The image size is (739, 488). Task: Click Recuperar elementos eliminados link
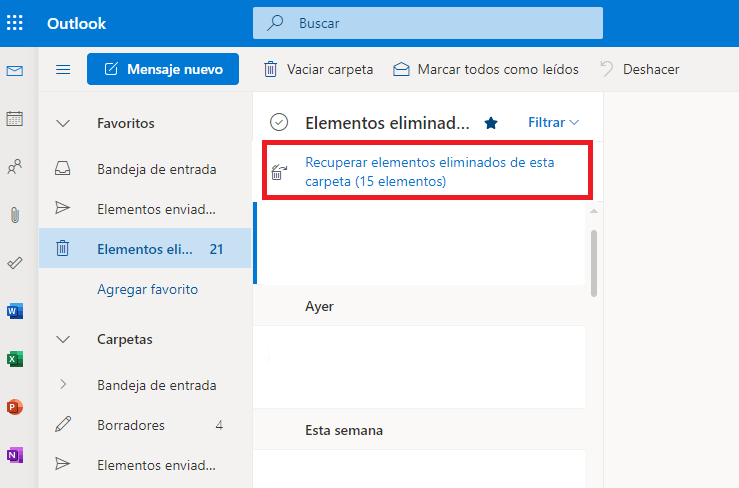pos(429,172)
